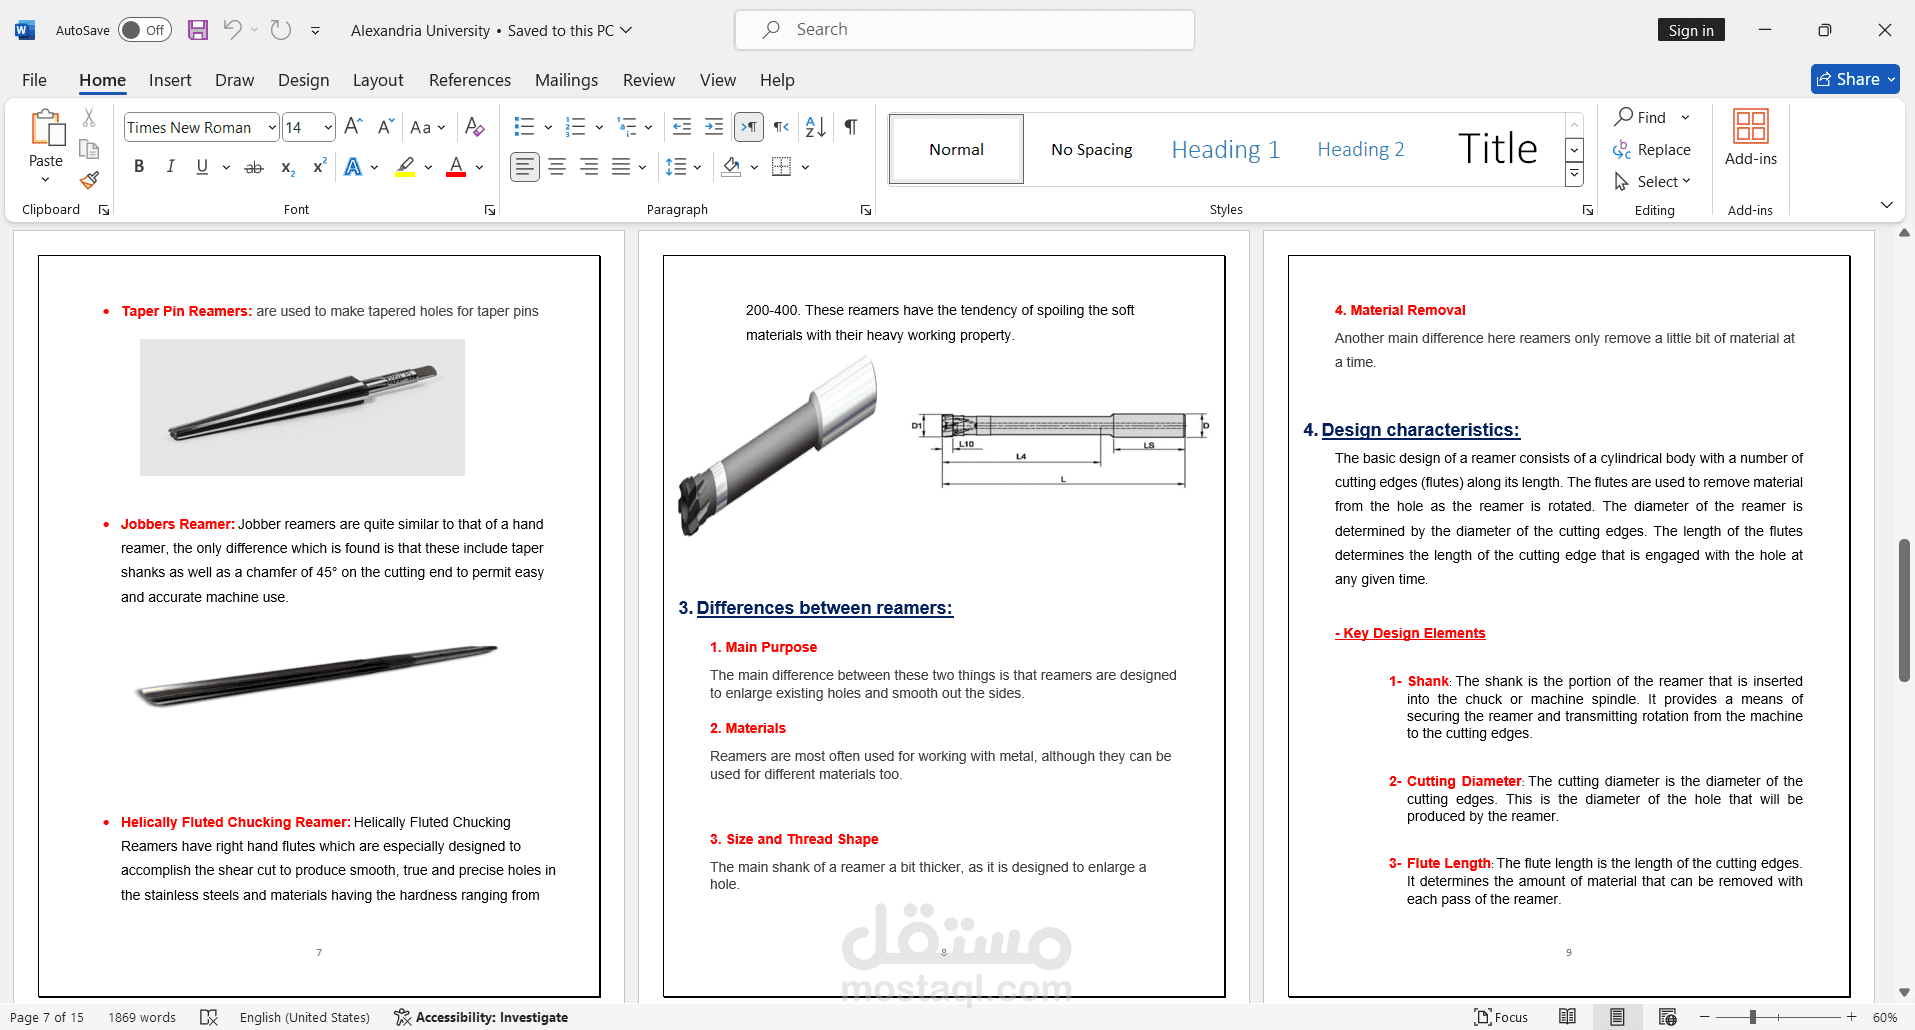This screenshot has width=1915, height=1030.
Task: Toggle Subscript formatting
Action: coord(288,167)
